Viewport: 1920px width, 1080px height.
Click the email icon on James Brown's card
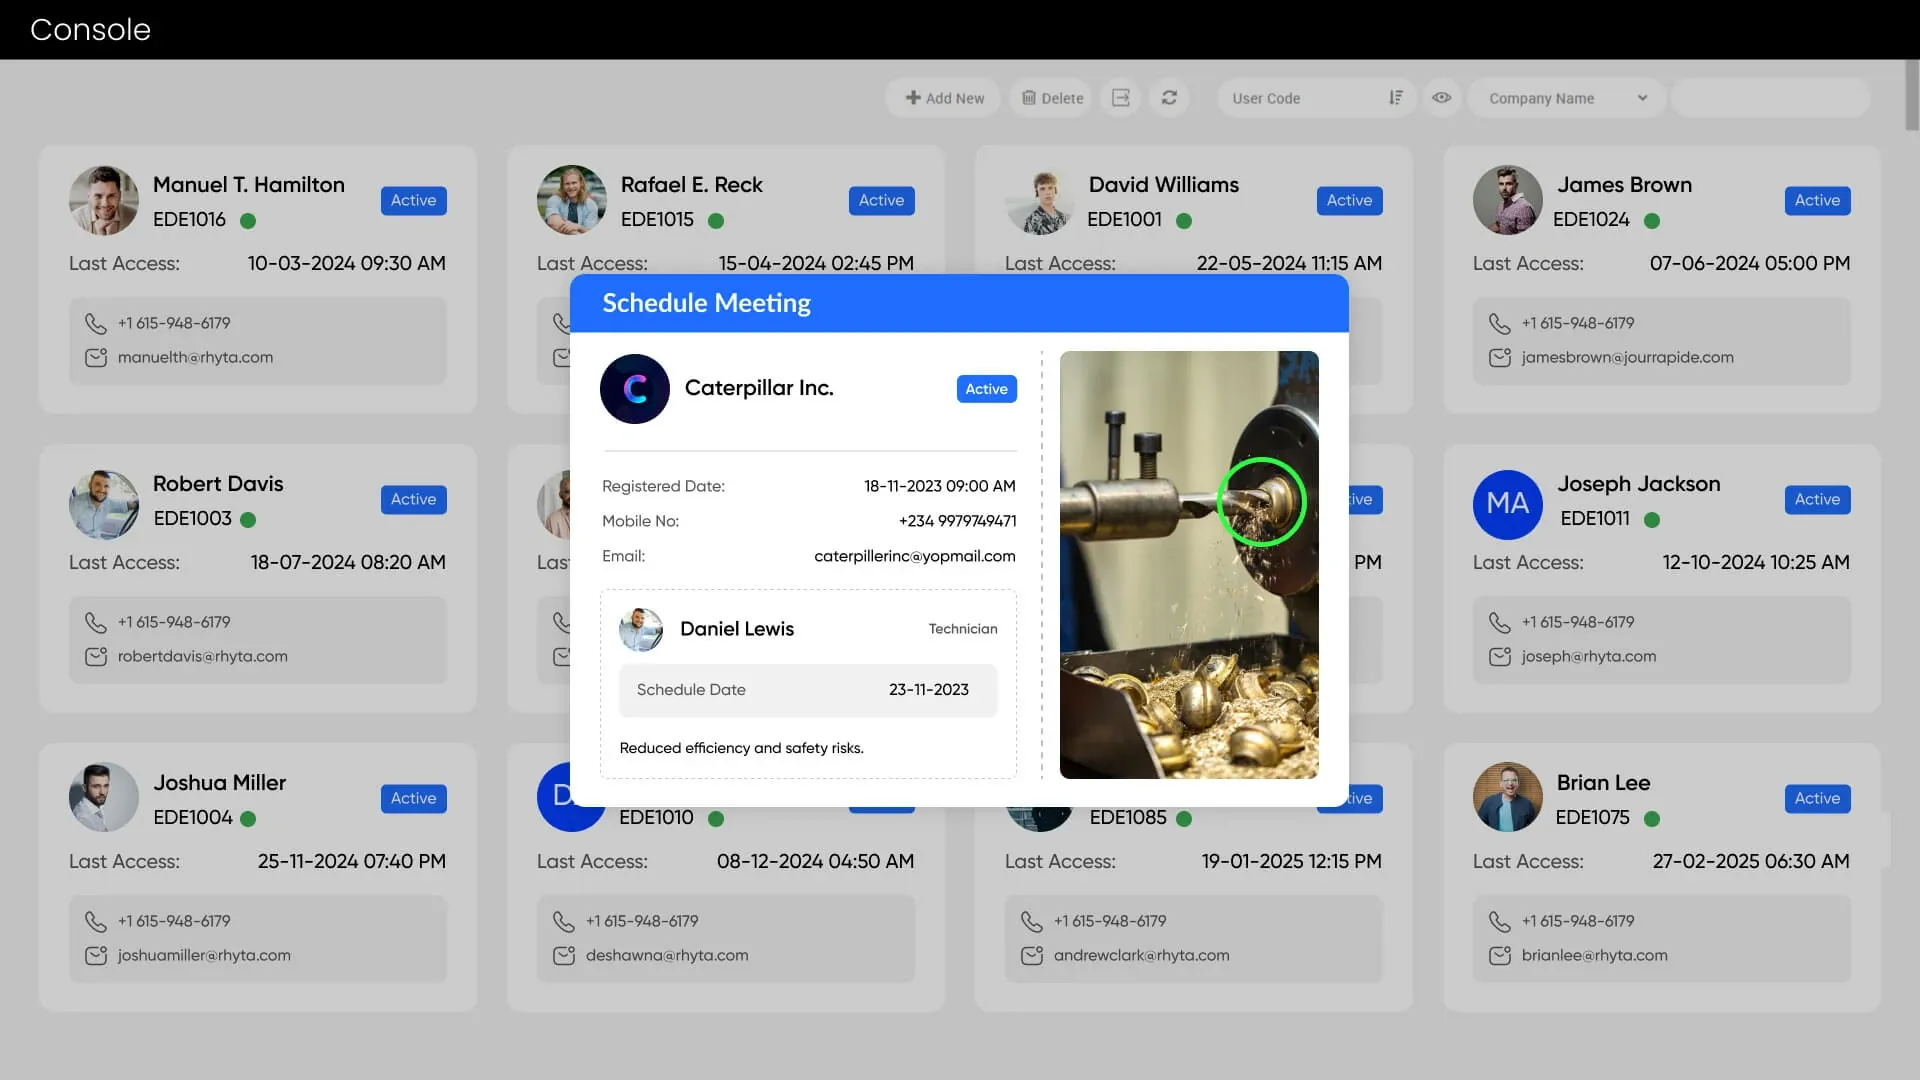click(1499, 358)
